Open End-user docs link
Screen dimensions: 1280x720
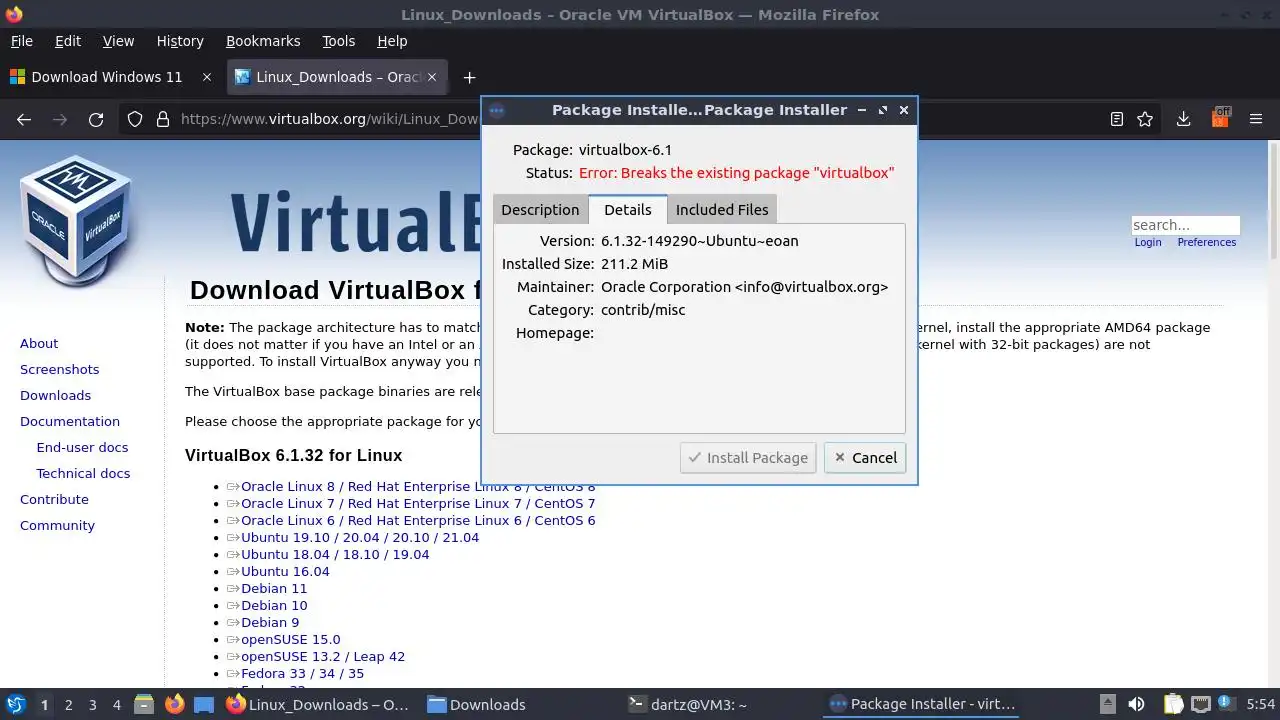(x=82, y=447)
